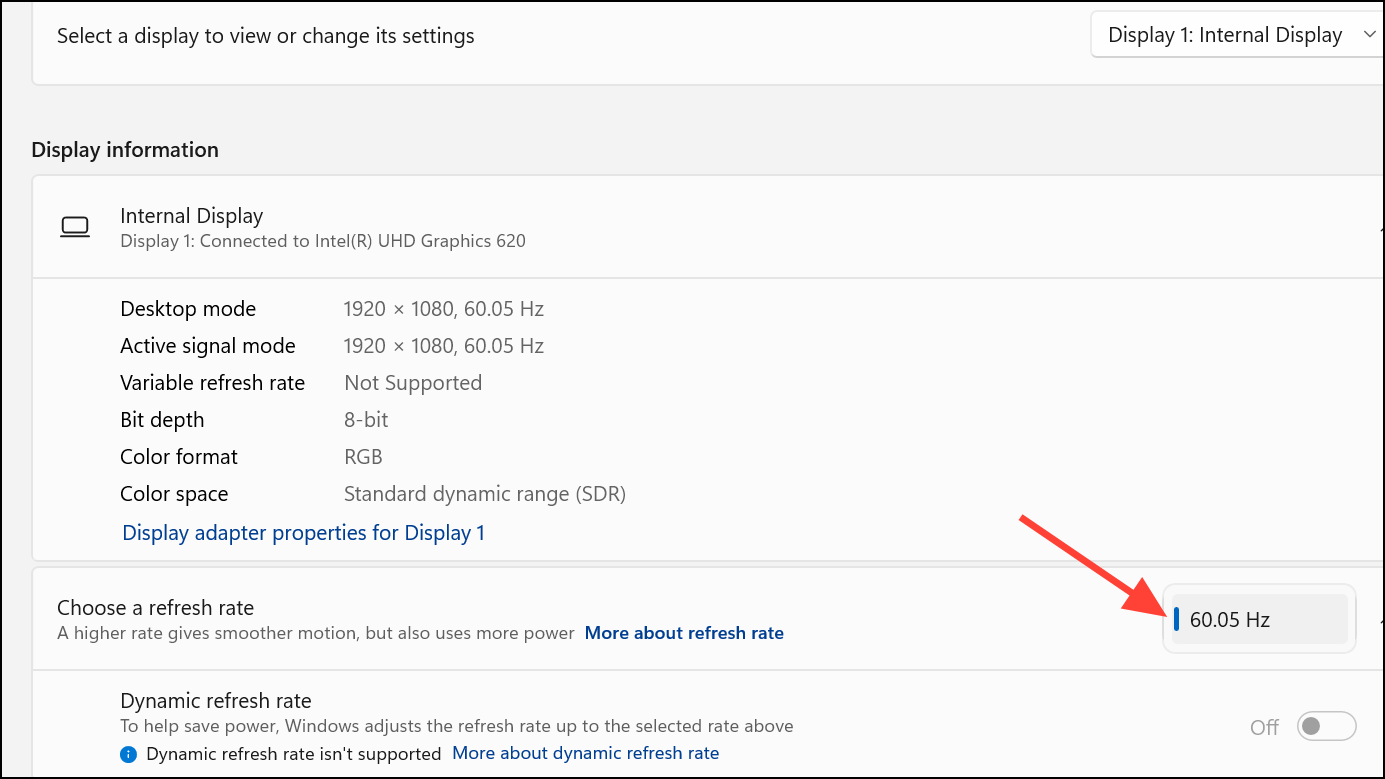Follow the More about refresh rate link
1385x779 pixels.
click(684, 633)
